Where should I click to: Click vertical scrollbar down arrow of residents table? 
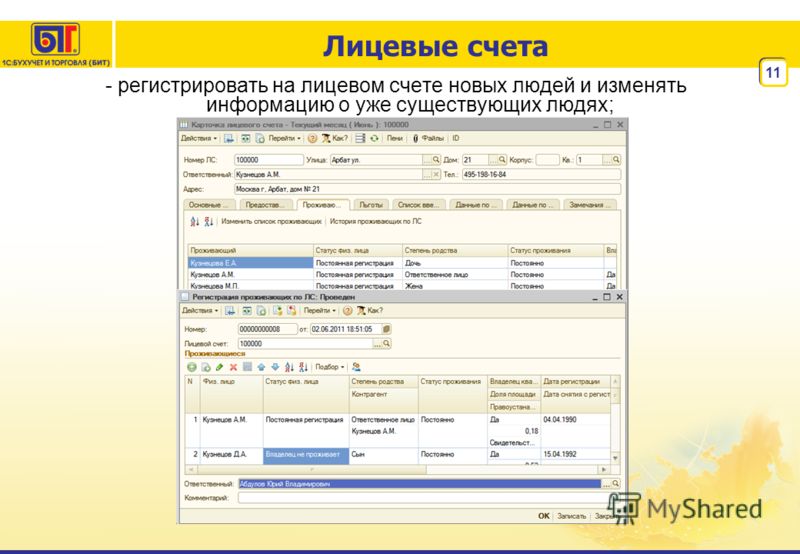(615, 458)
